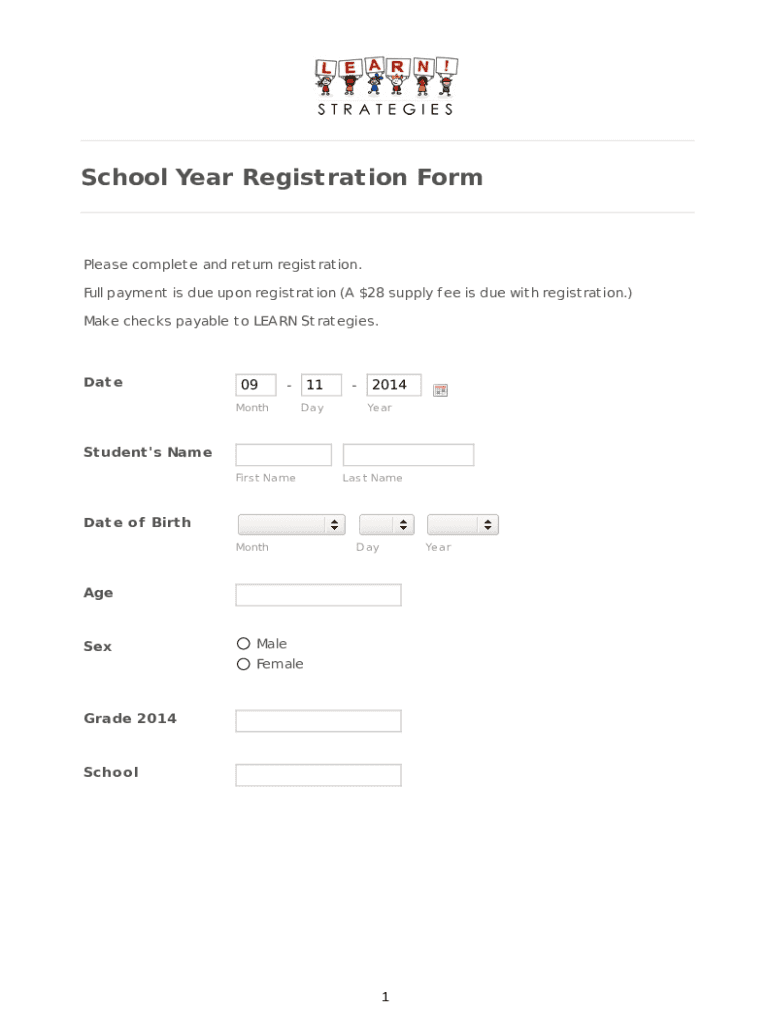This screenshot has height=1024, width=770.
Task: Click the Date Year field showing 2014
Action: tap(393, 385)
